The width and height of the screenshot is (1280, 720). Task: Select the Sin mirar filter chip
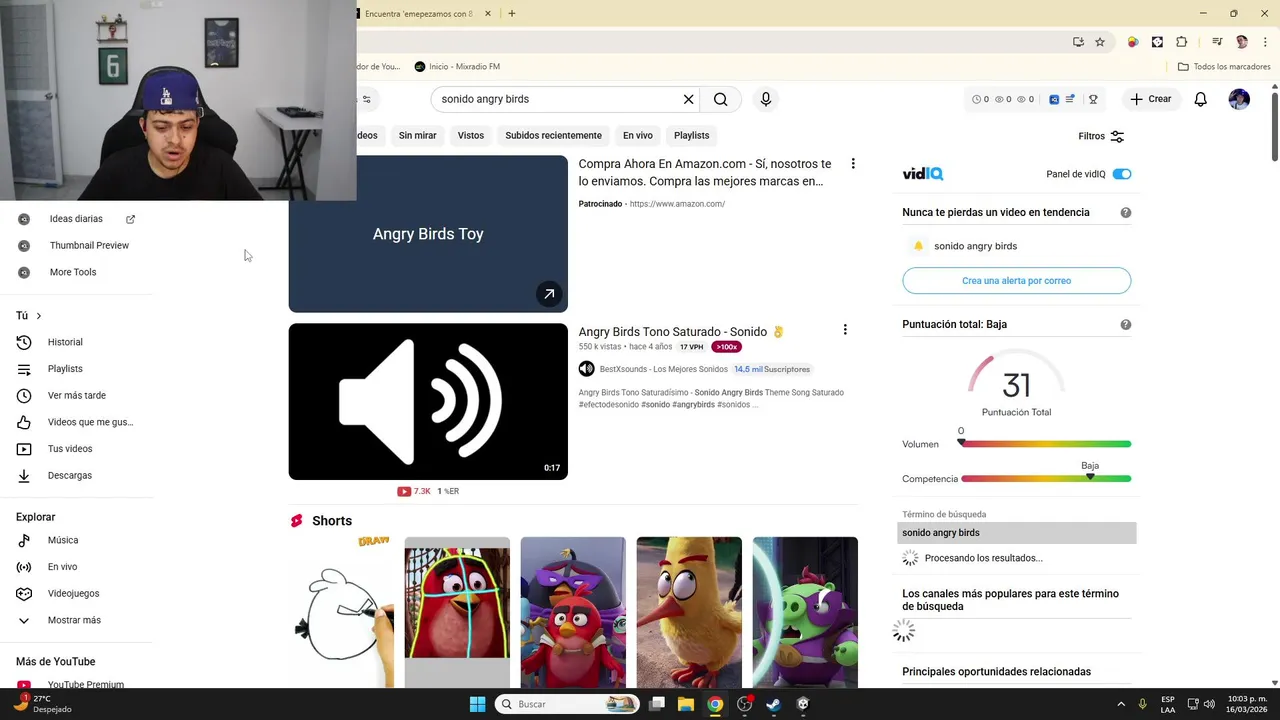(417, 135)
